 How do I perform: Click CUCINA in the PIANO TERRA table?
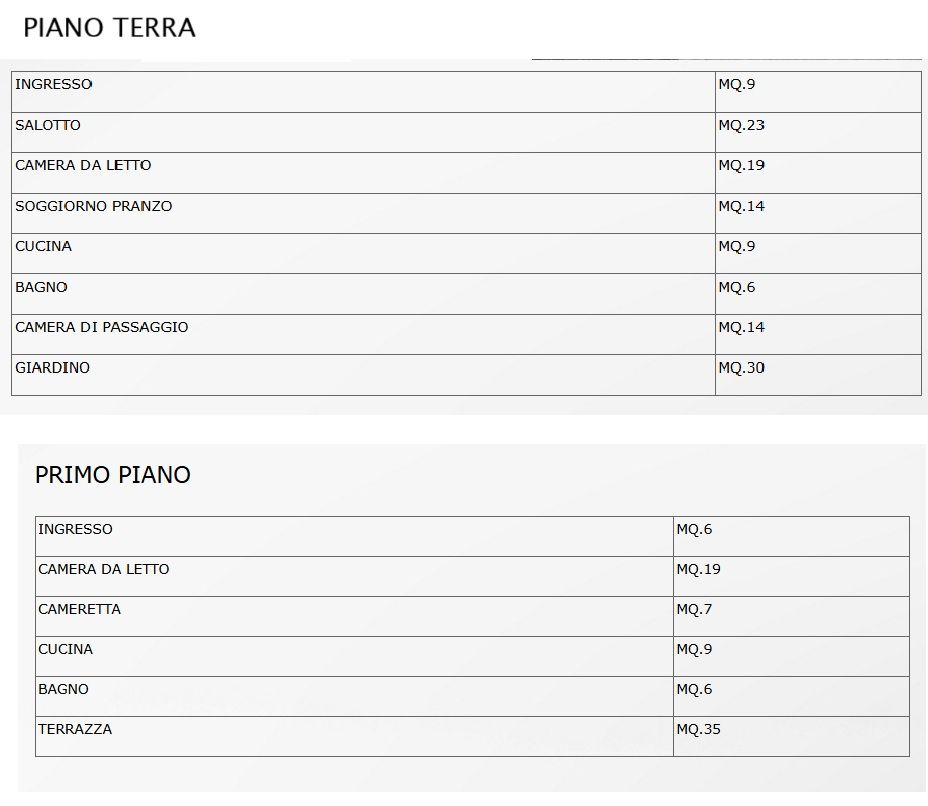43,247
